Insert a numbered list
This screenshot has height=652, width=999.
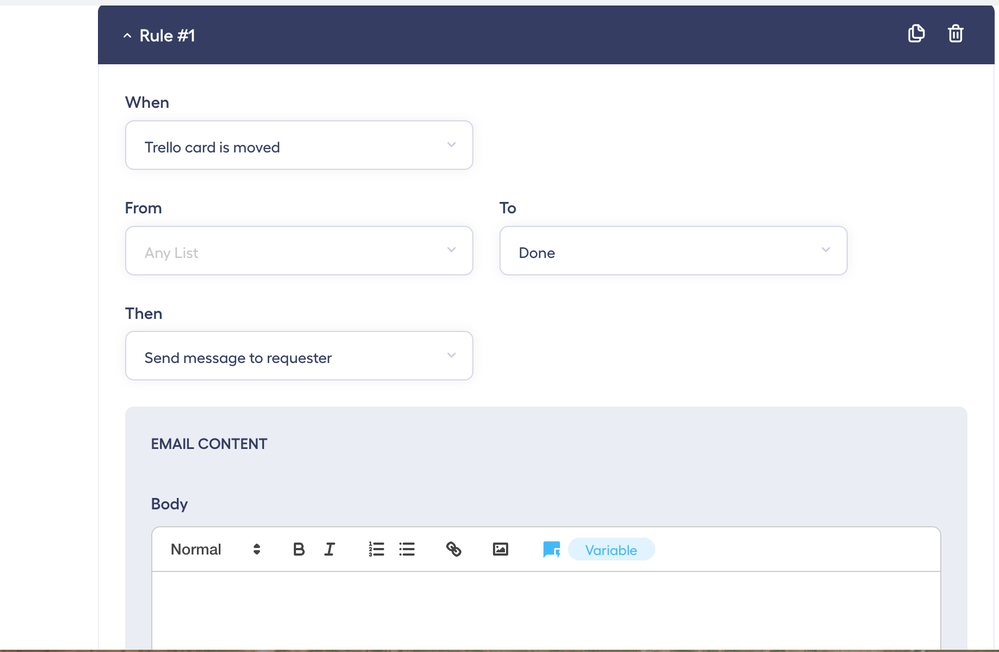376,549
